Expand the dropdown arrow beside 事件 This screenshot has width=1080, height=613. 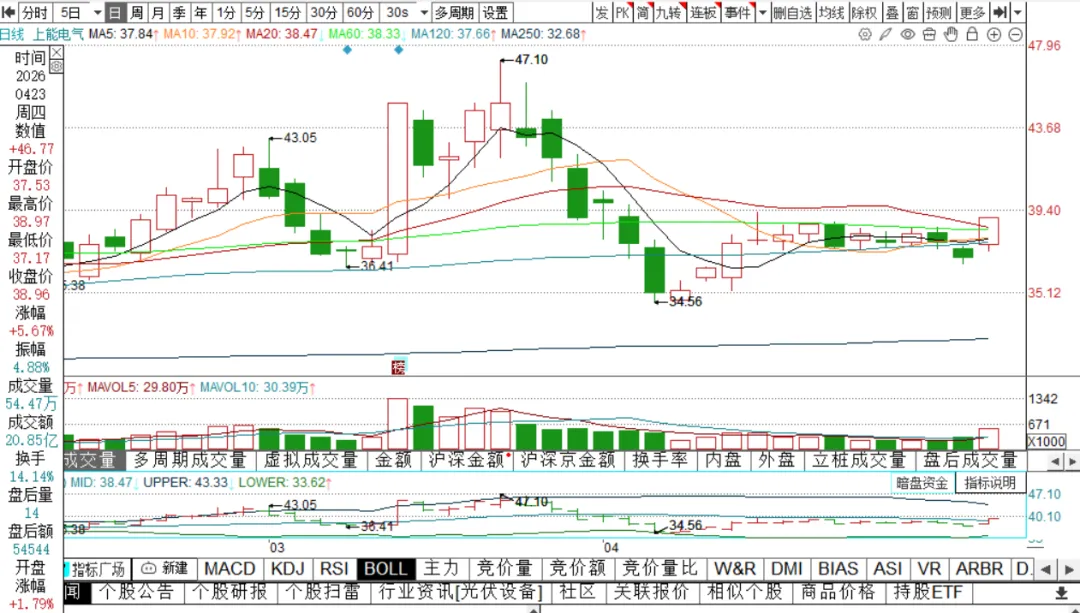point(762,12)
